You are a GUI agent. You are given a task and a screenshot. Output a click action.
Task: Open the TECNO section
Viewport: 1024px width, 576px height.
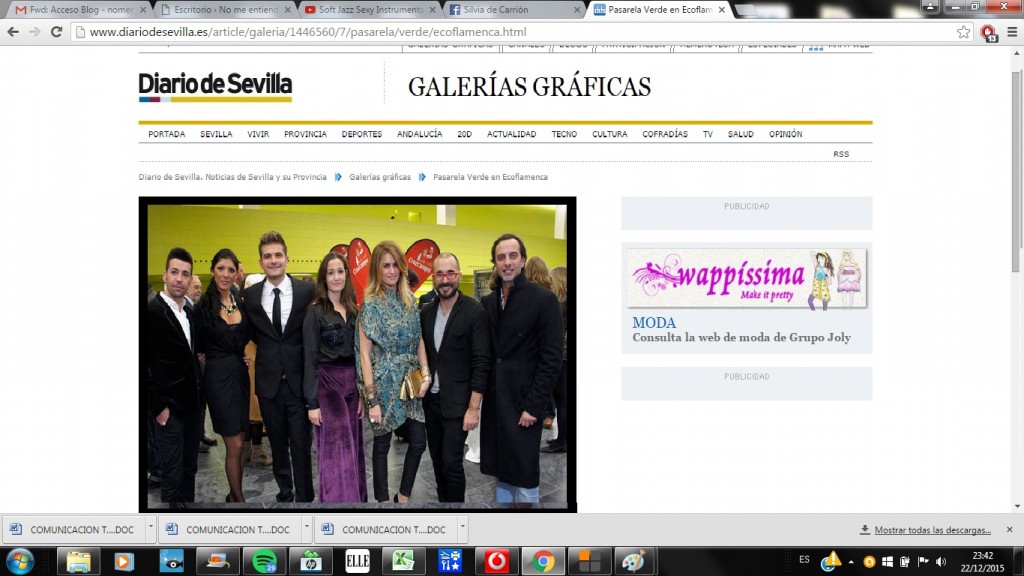click(564, 134)
